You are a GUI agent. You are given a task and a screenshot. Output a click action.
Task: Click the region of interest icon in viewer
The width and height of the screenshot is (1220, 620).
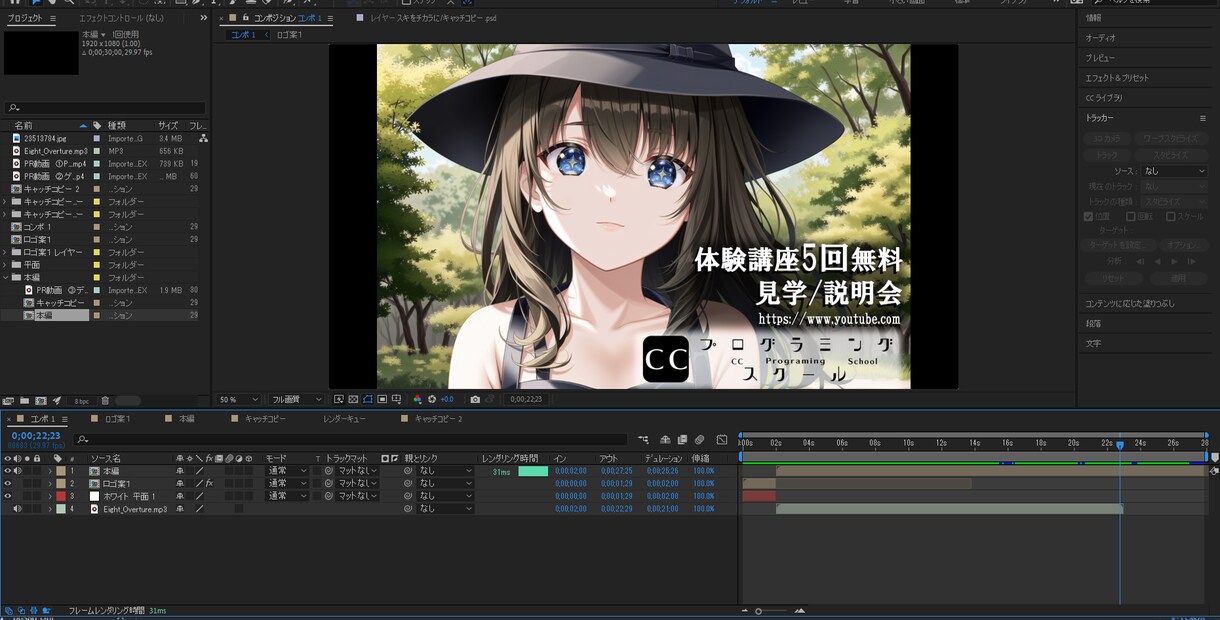tap(382, 399)
